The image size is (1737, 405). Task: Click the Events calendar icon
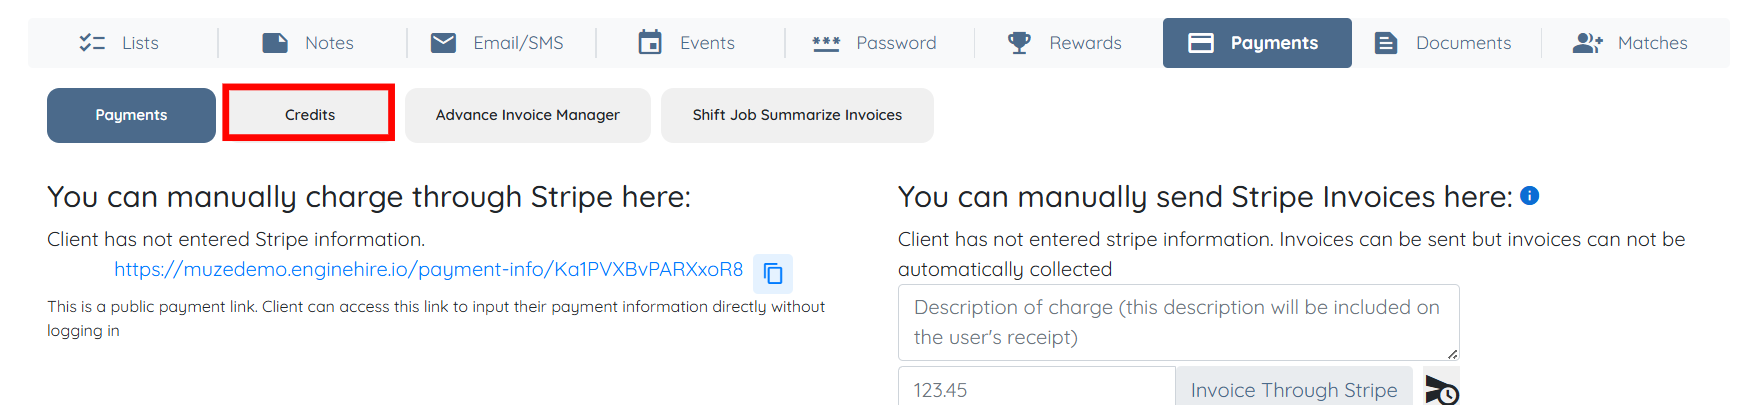click(650, 43)
